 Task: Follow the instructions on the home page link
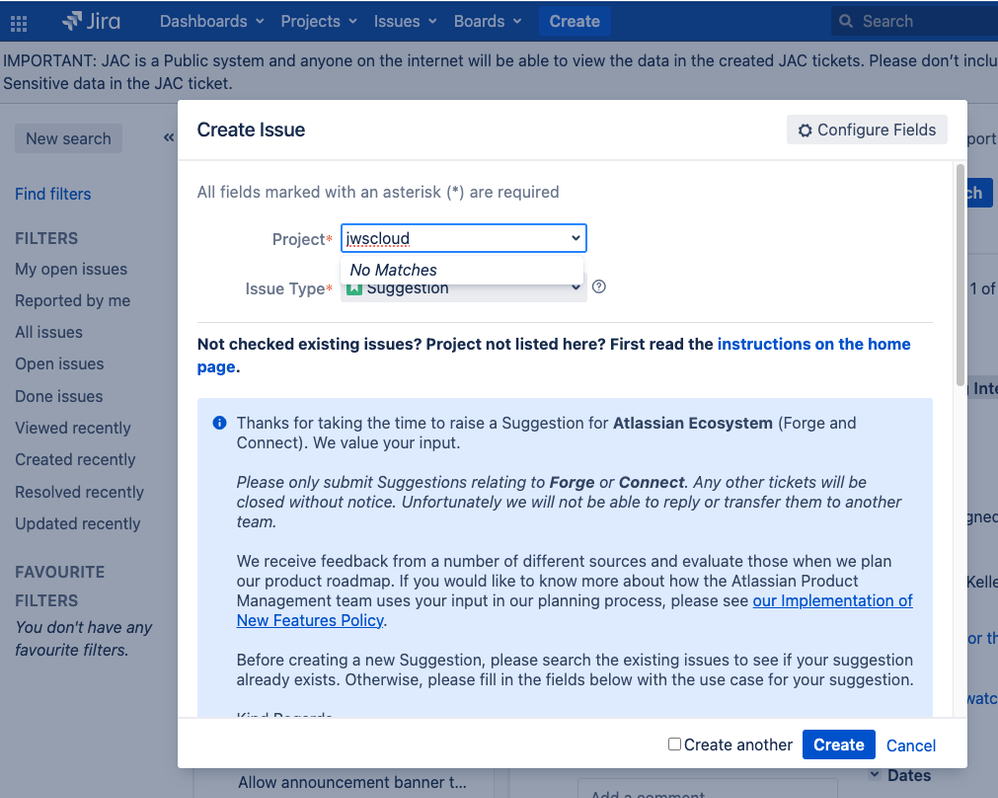click(x=813, y=344)
